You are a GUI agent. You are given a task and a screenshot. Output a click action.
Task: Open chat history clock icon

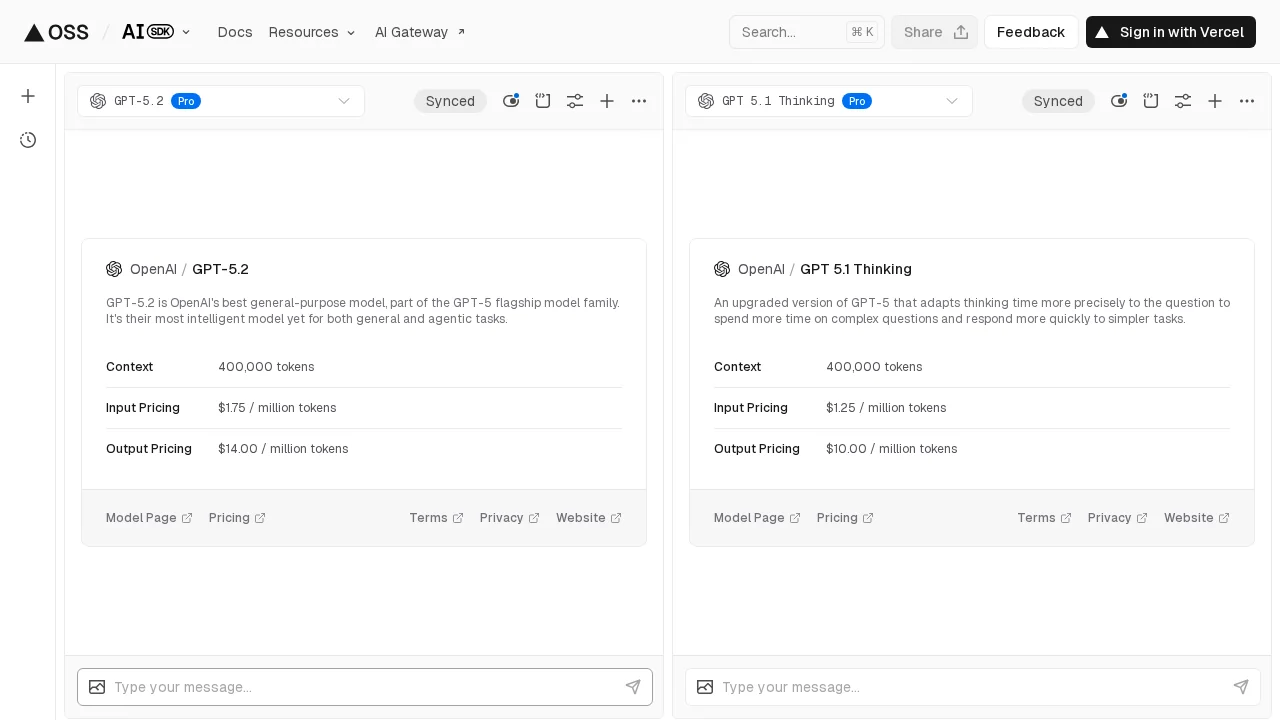(28, 140)
